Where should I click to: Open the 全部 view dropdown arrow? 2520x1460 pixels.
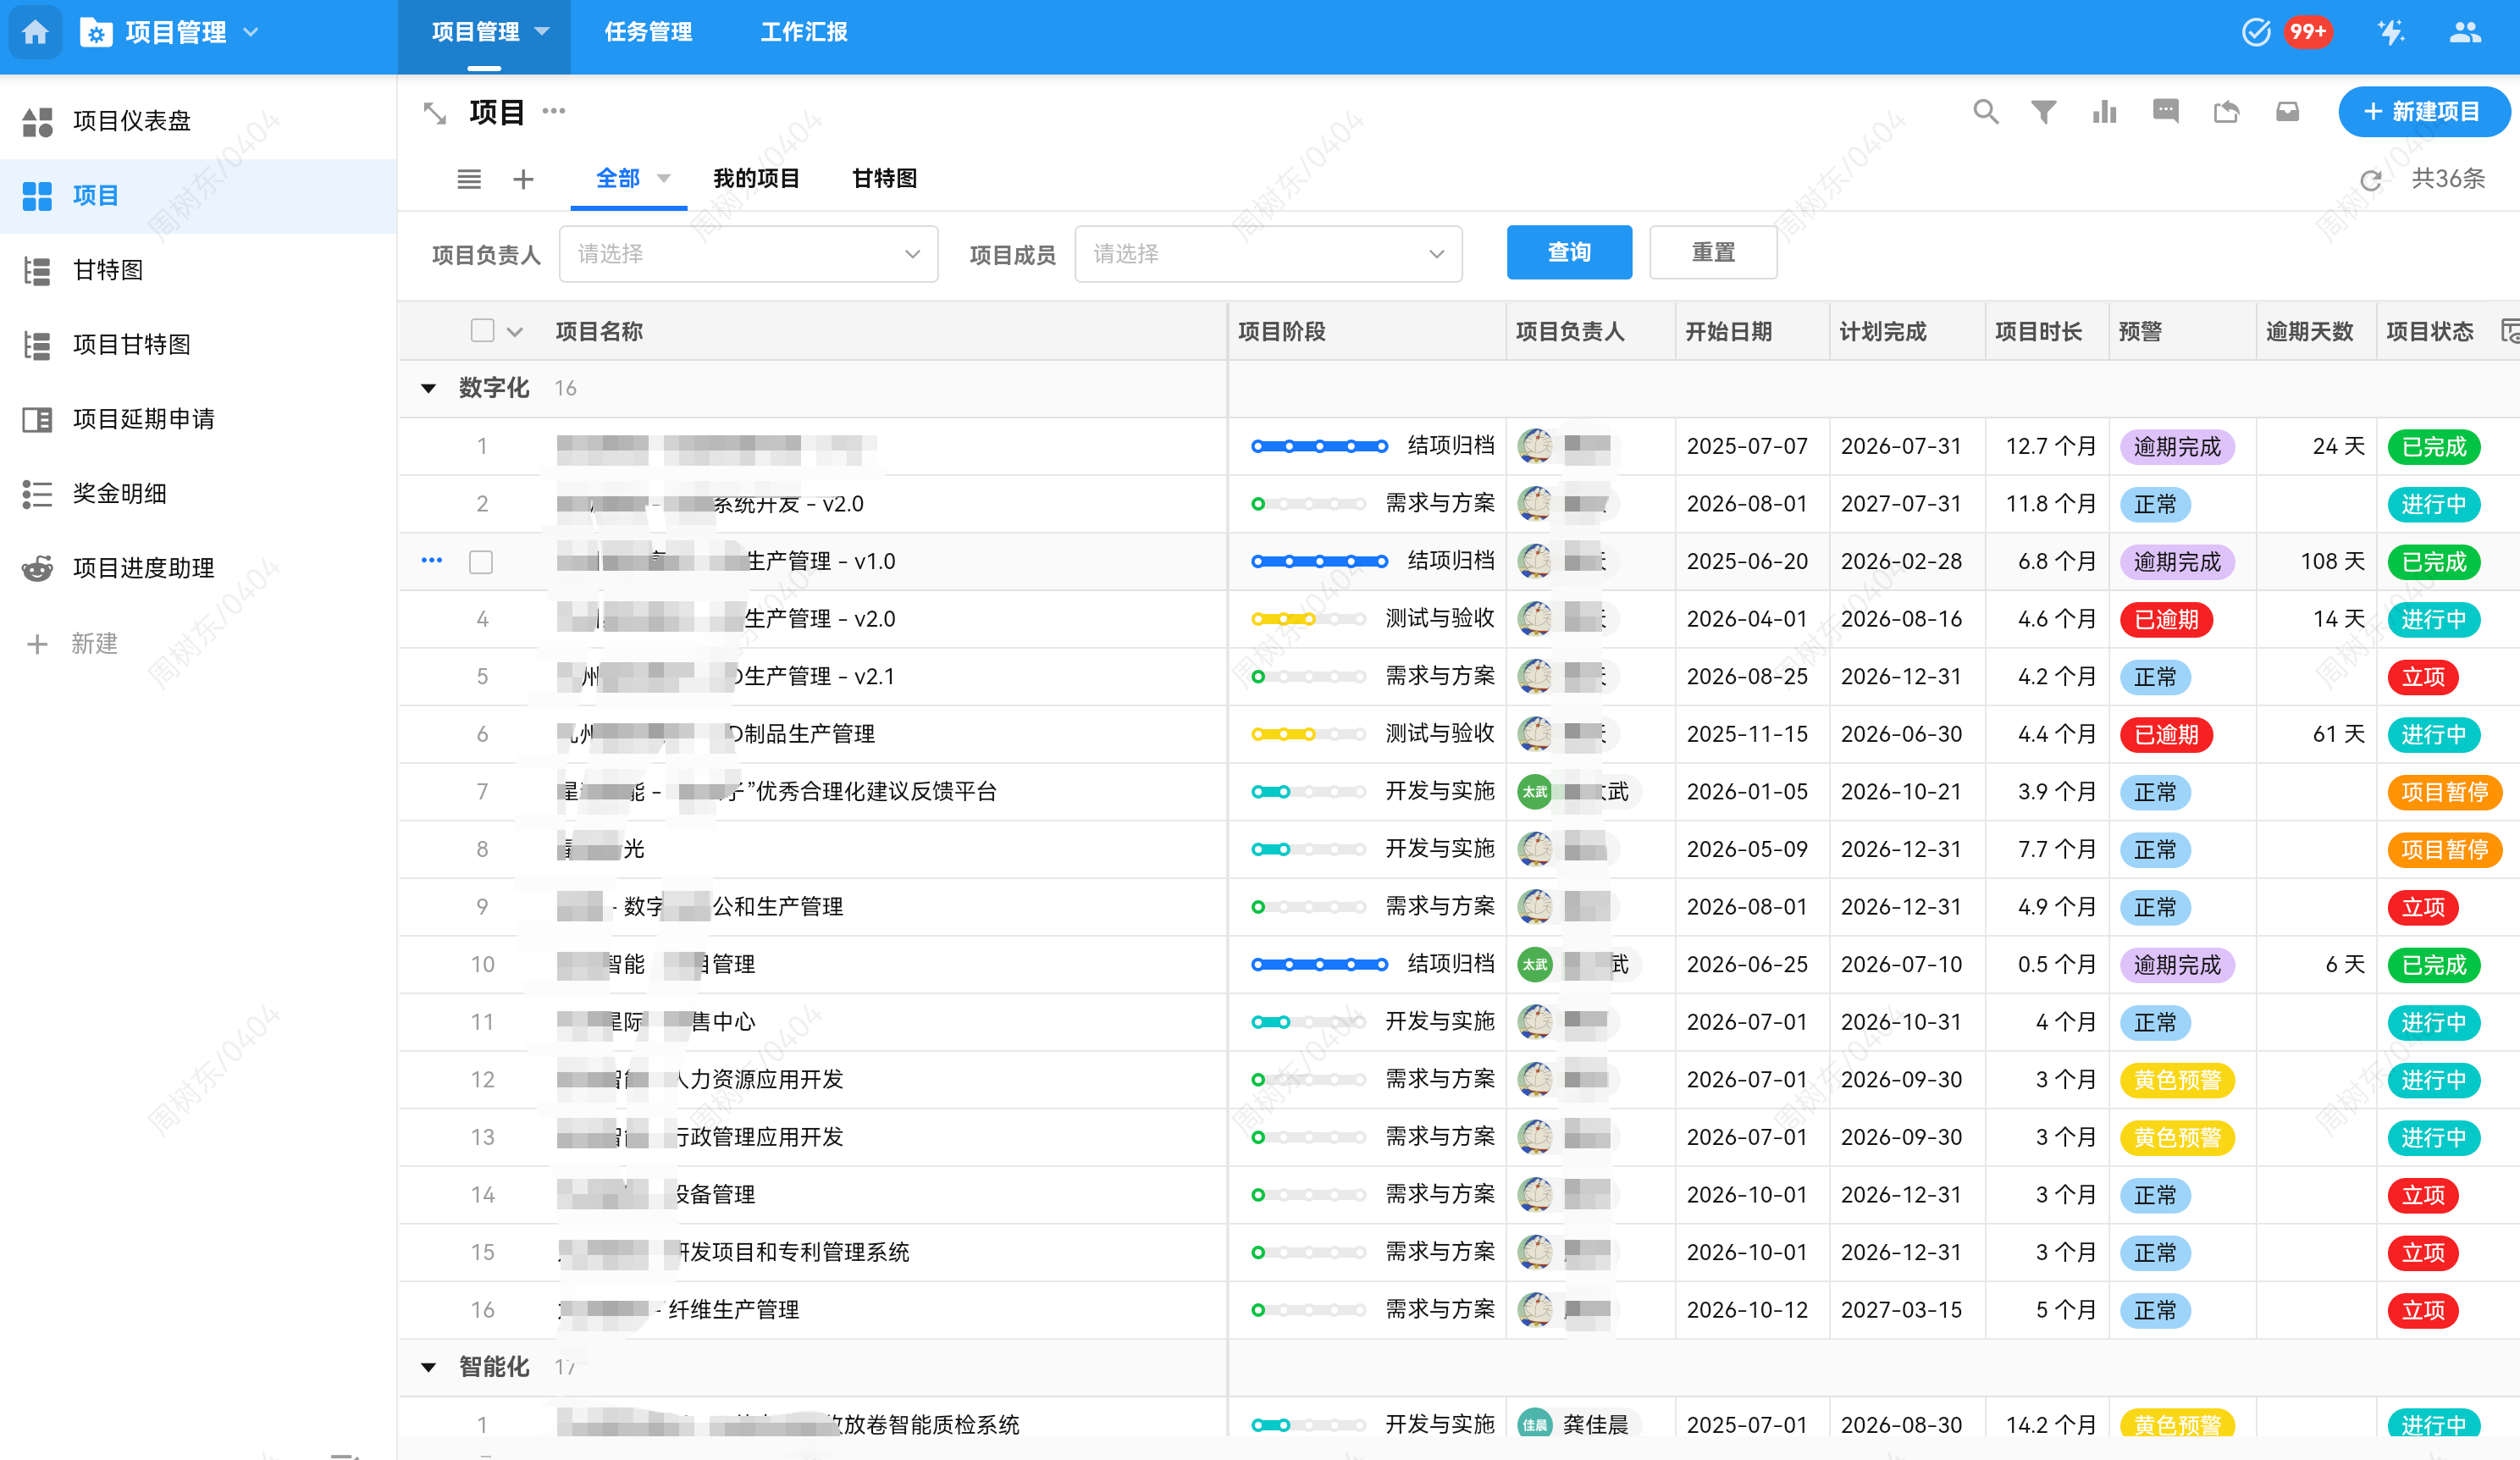[x=663, y=179]
